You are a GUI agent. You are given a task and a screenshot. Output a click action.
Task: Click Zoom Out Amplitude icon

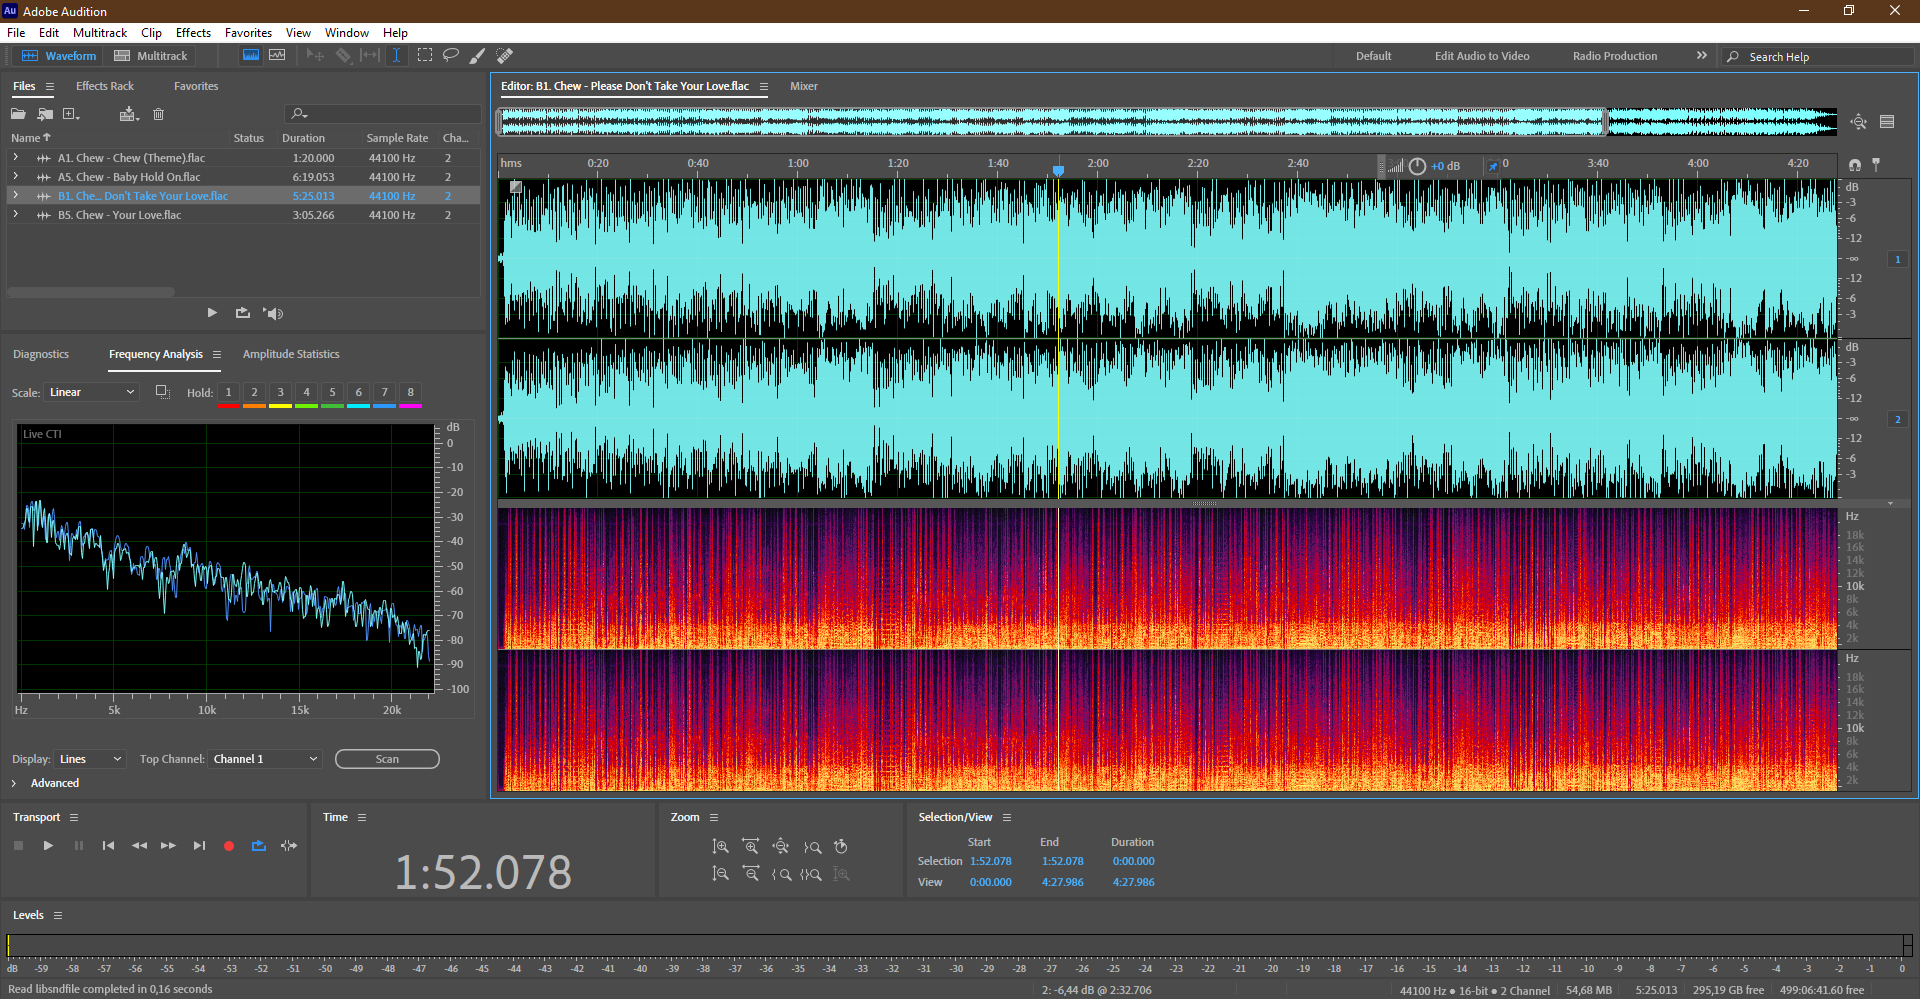pos(720,874)
